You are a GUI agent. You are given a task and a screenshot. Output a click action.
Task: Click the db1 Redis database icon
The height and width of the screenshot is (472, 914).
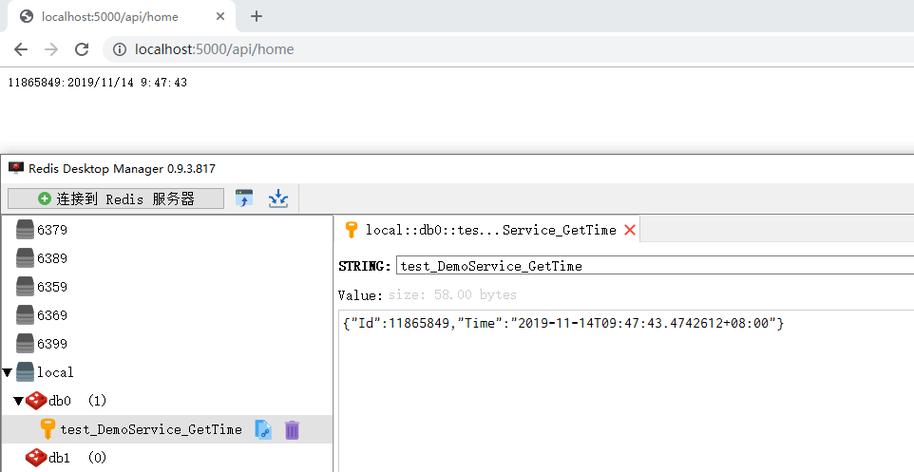coord(36,457)
